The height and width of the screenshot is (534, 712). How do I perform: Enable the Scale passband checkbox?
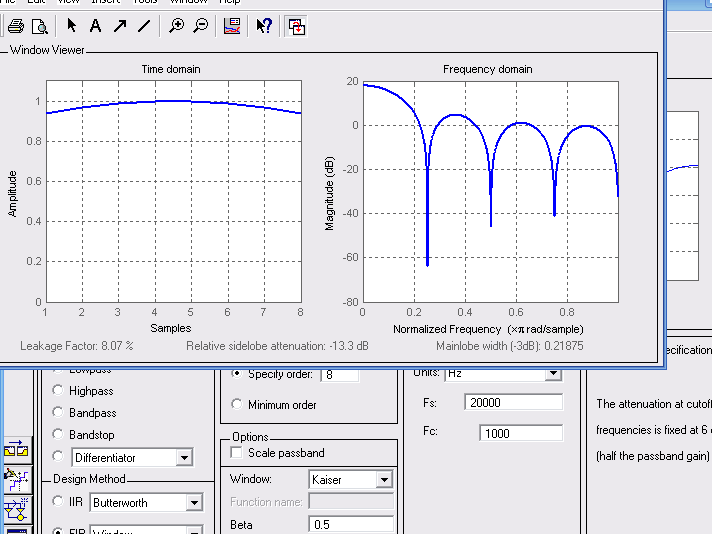(237, 453)
